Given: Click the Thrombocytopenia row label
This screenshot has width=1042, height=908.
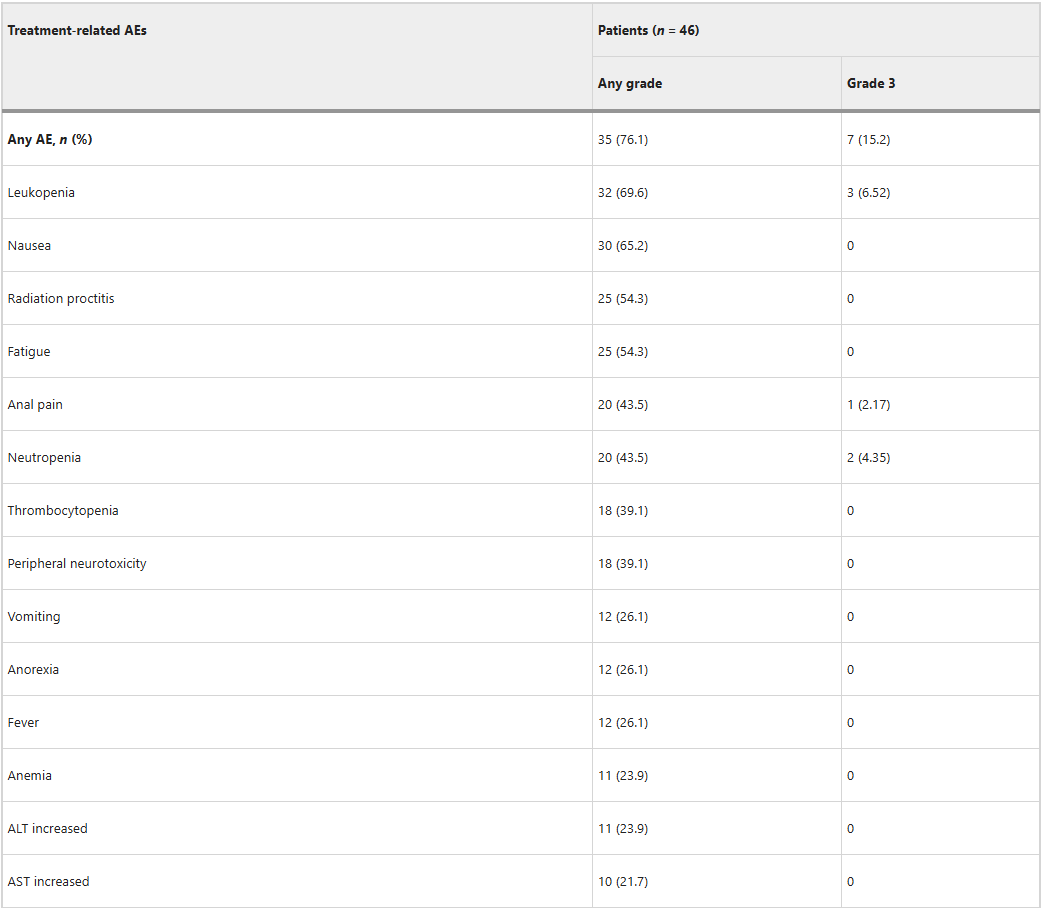Looking at the screenshot, I should 63,510.
